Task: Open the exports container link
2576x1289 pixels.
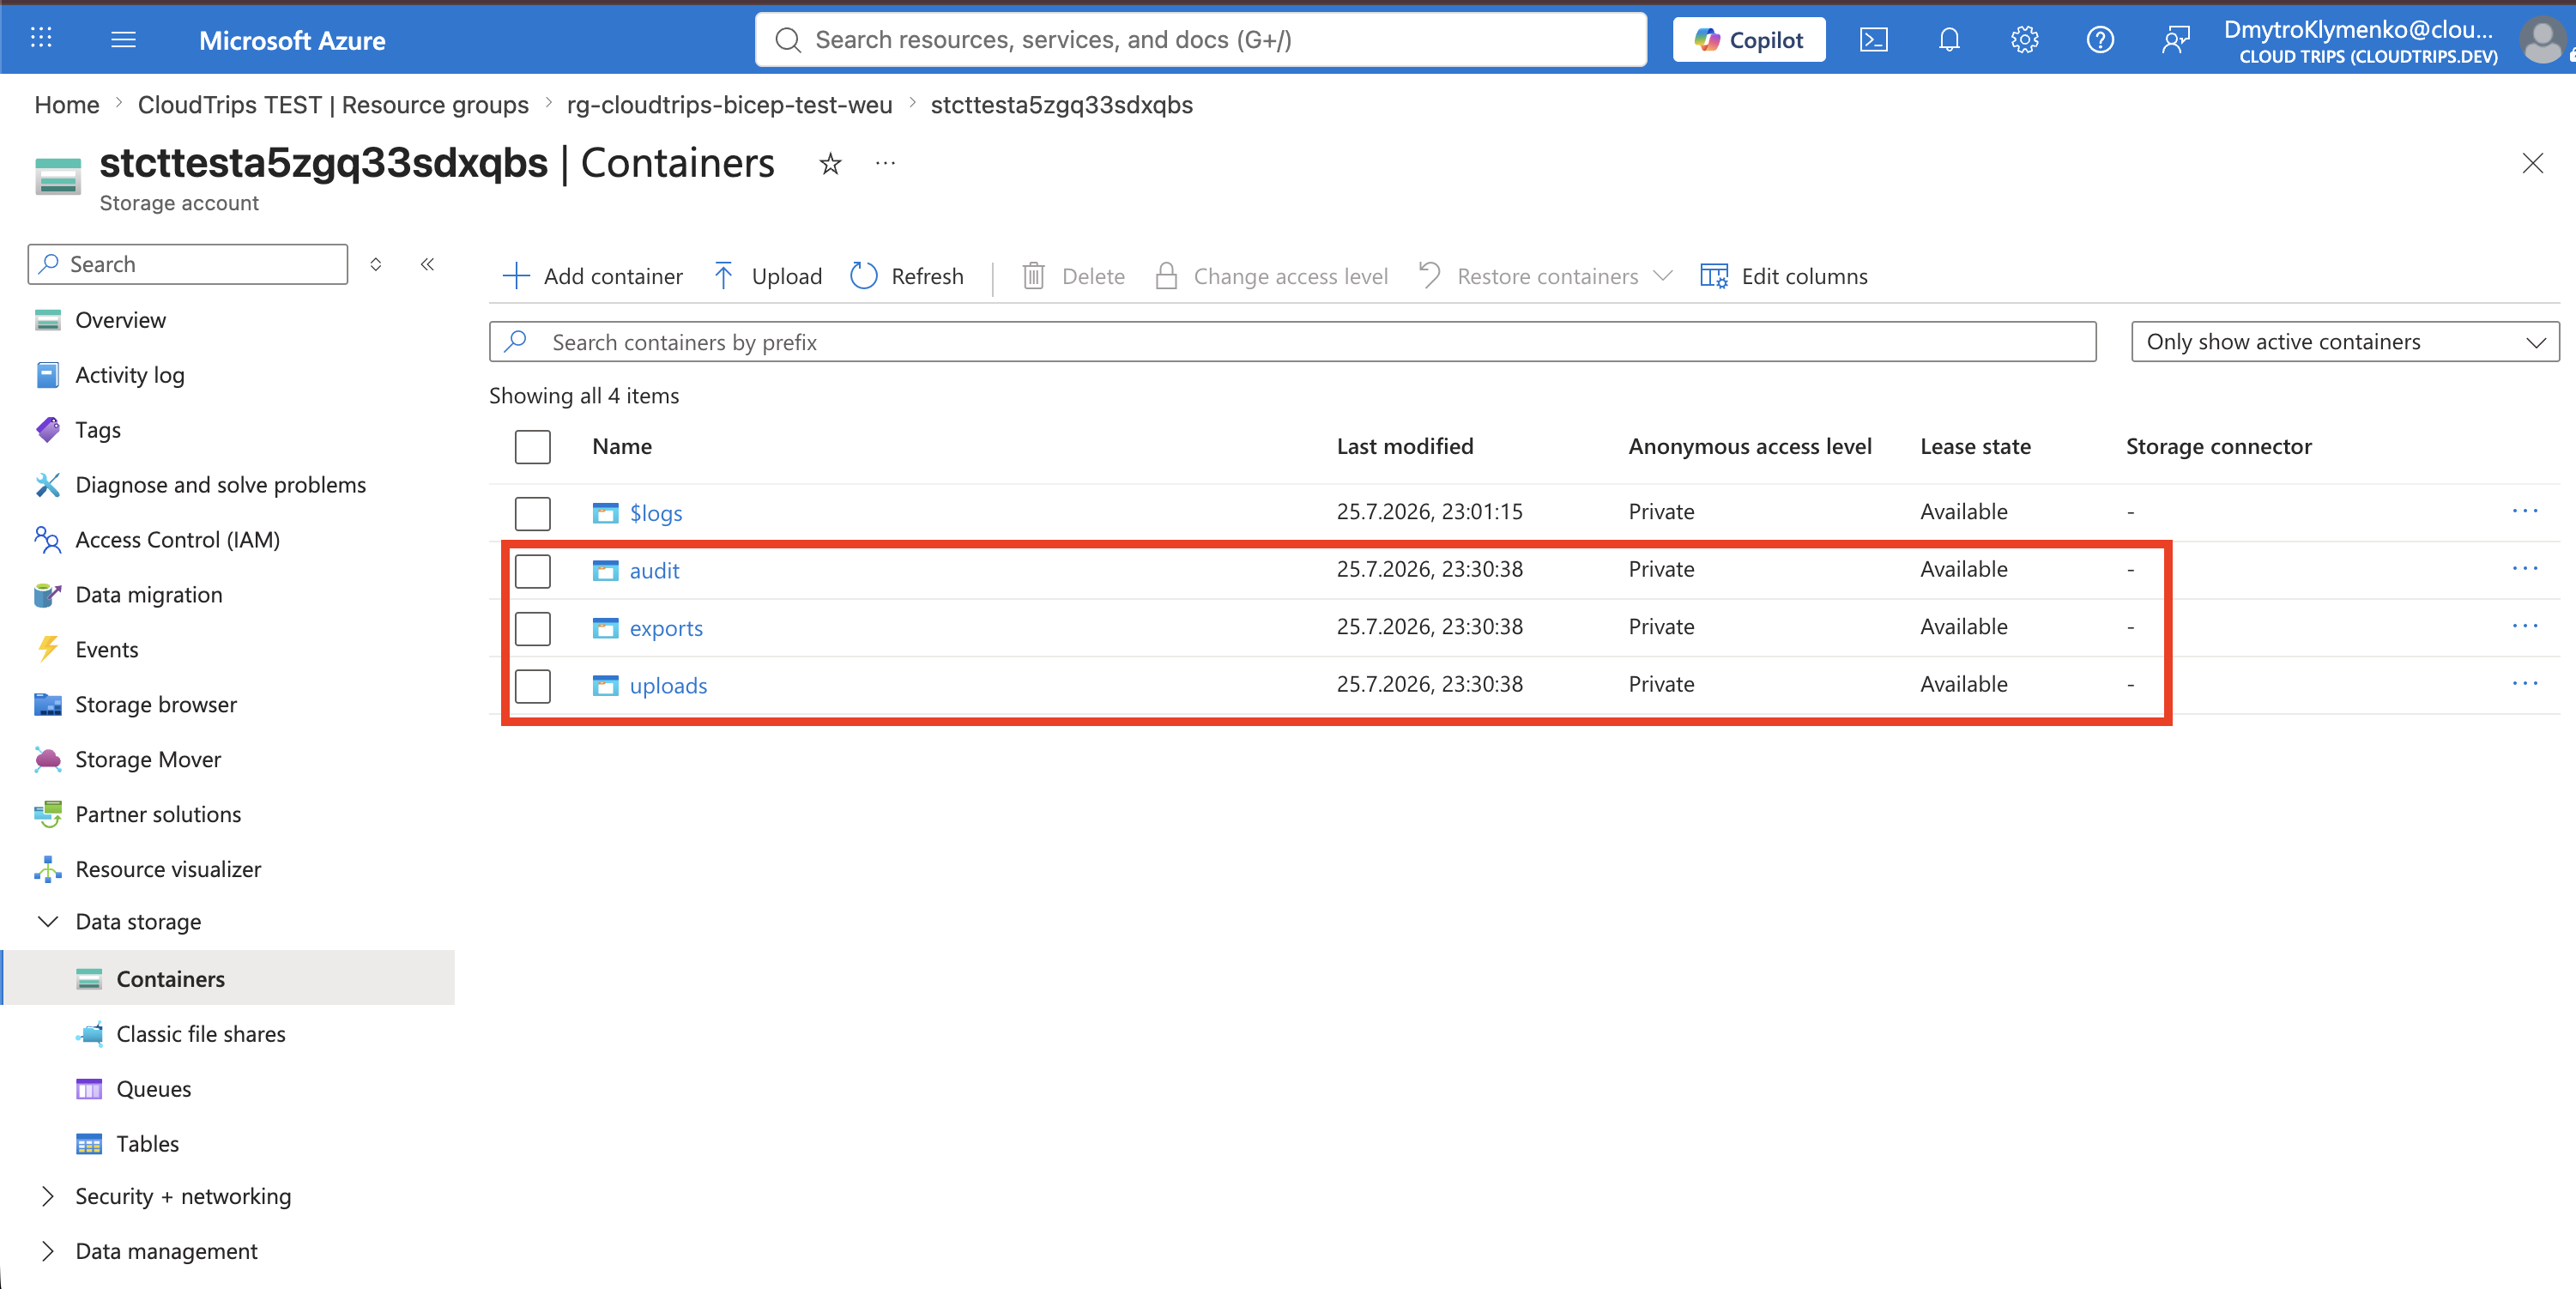Action: point(666,629)
